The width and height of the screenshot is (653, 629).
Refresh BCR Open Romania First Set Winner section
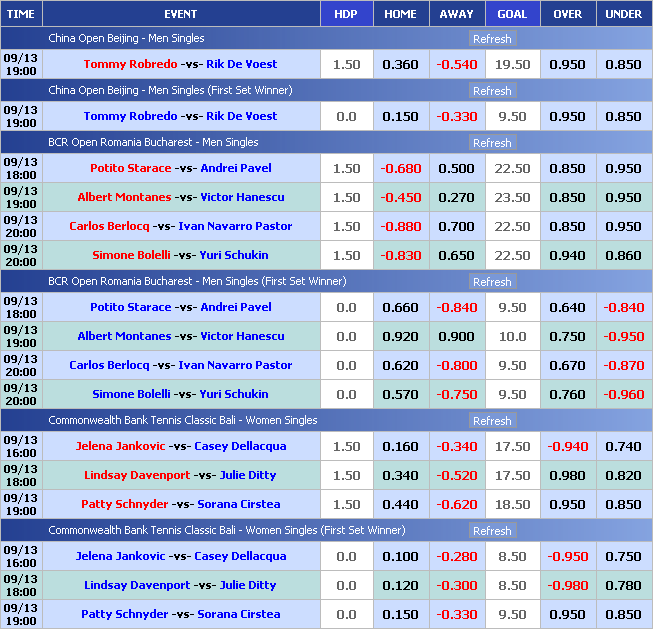click(491, 282)
